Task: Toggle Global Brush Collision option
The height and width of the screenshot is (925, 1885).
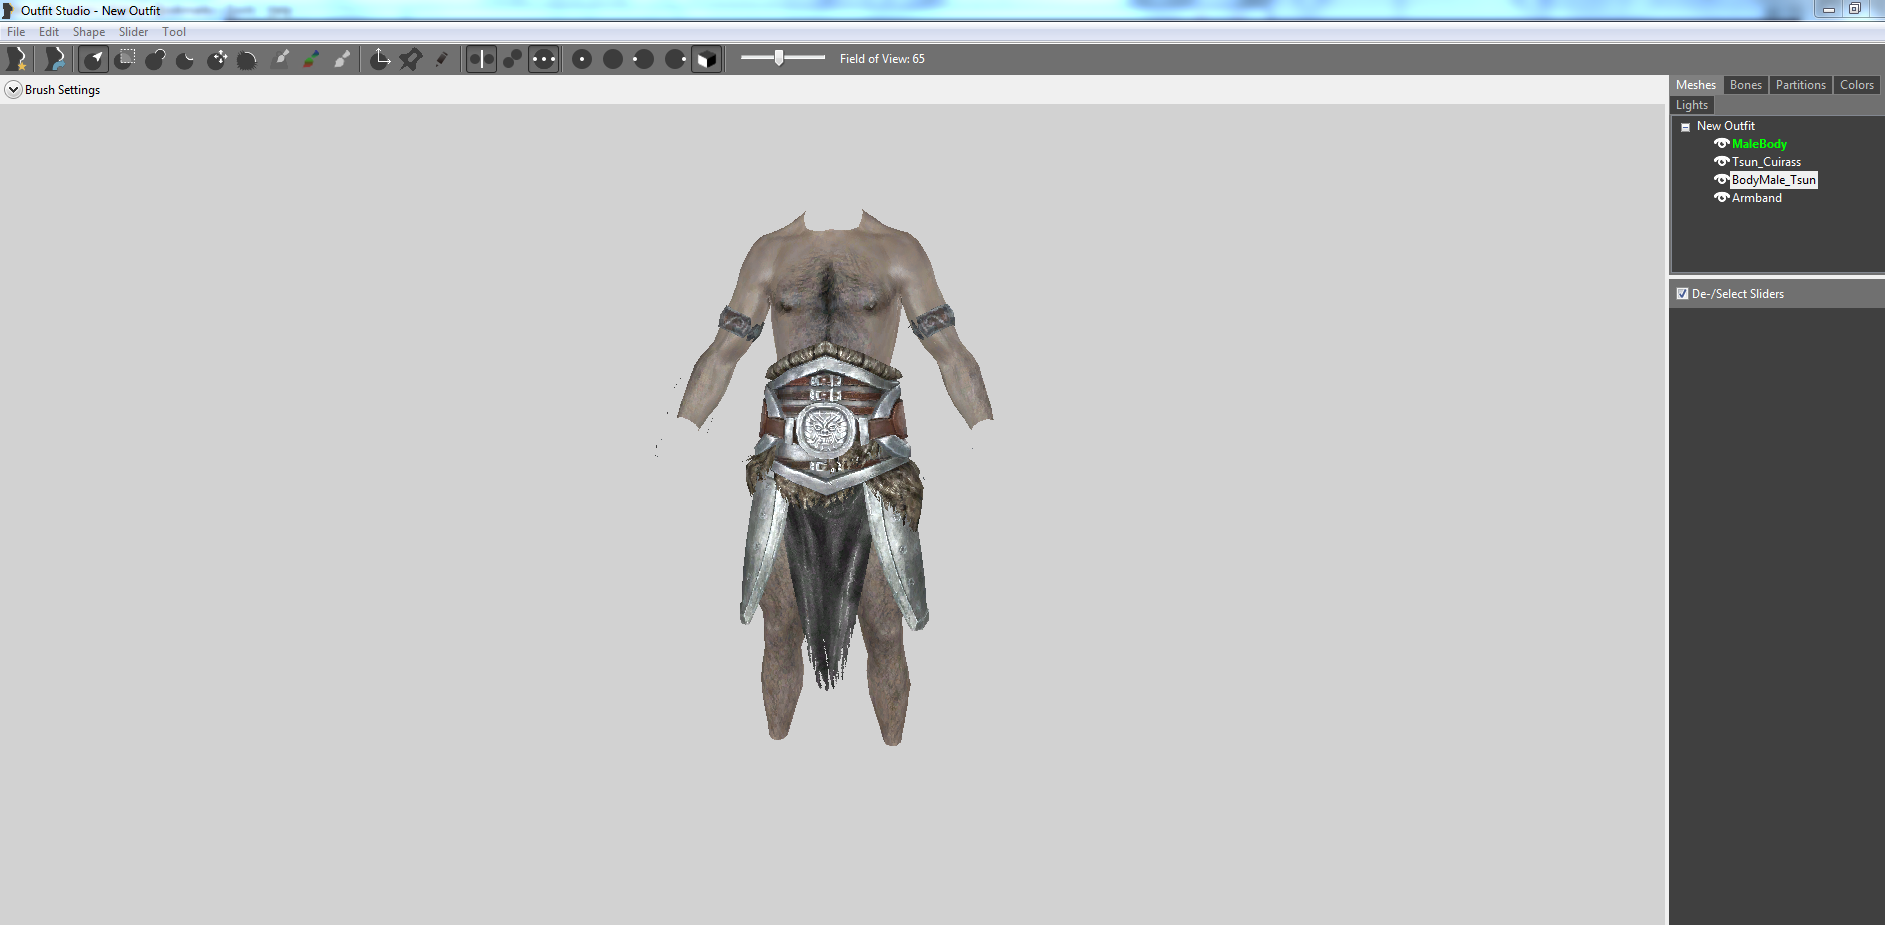Action: pyautogui.click(x=543, y=59)
